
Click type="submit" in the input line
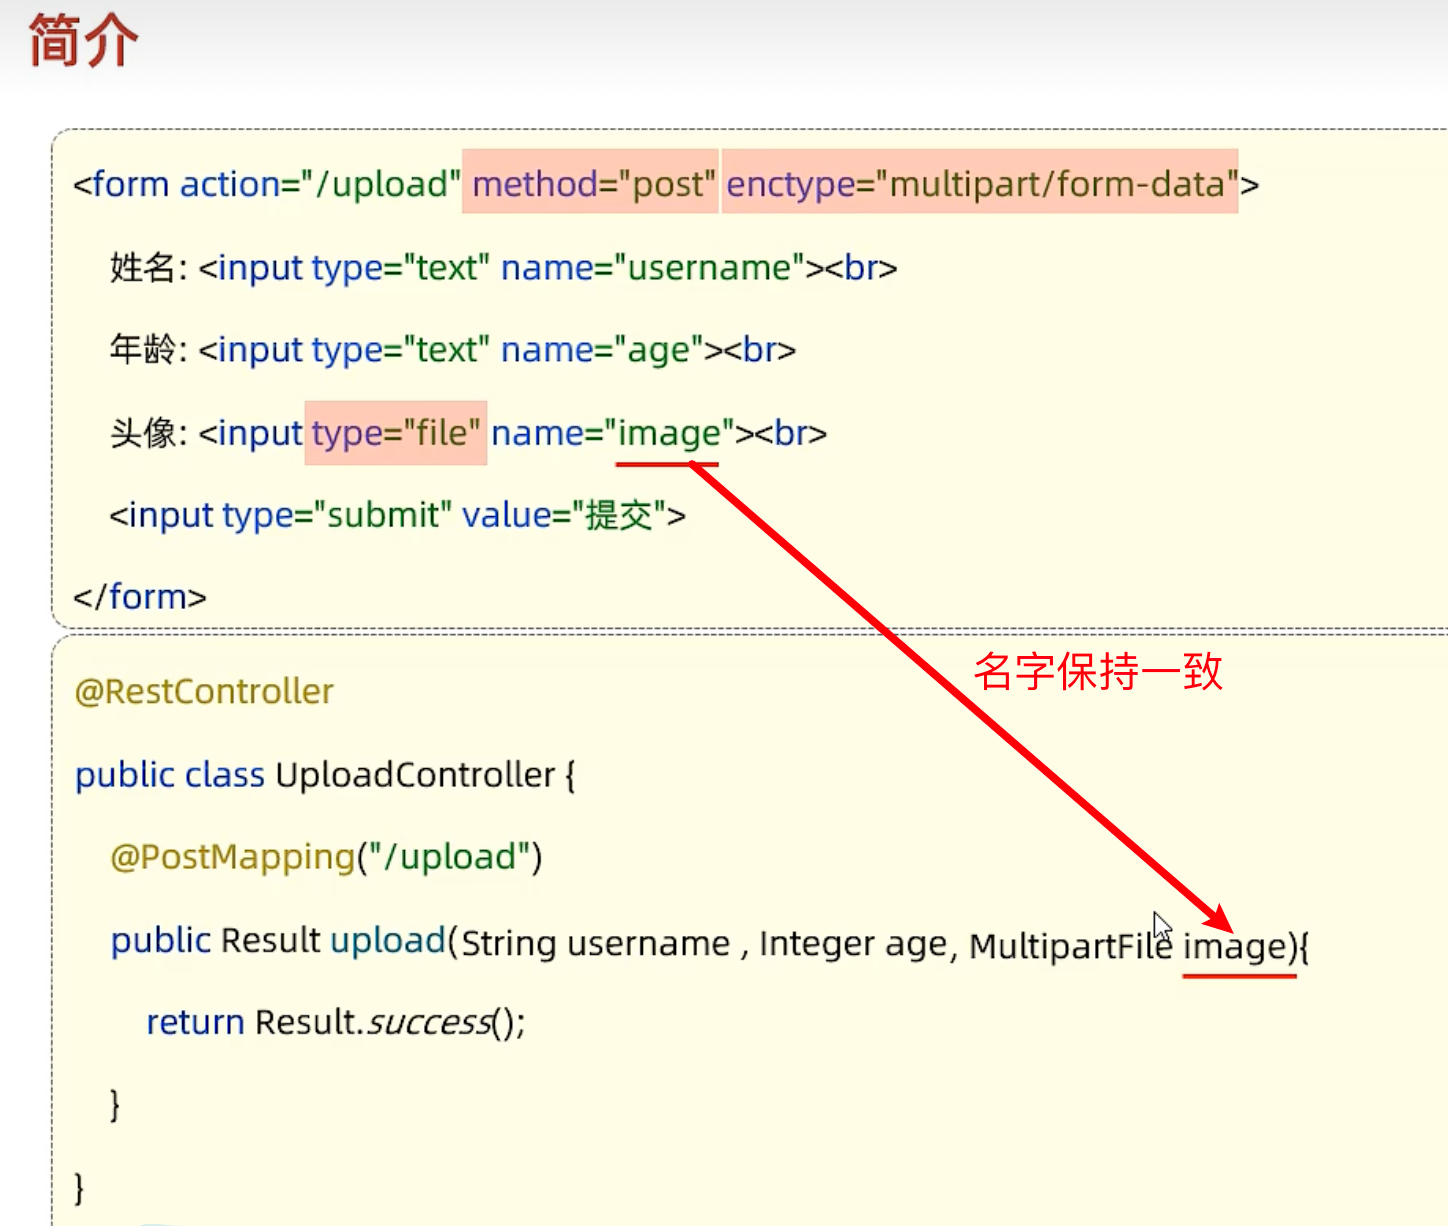[337, 516]
